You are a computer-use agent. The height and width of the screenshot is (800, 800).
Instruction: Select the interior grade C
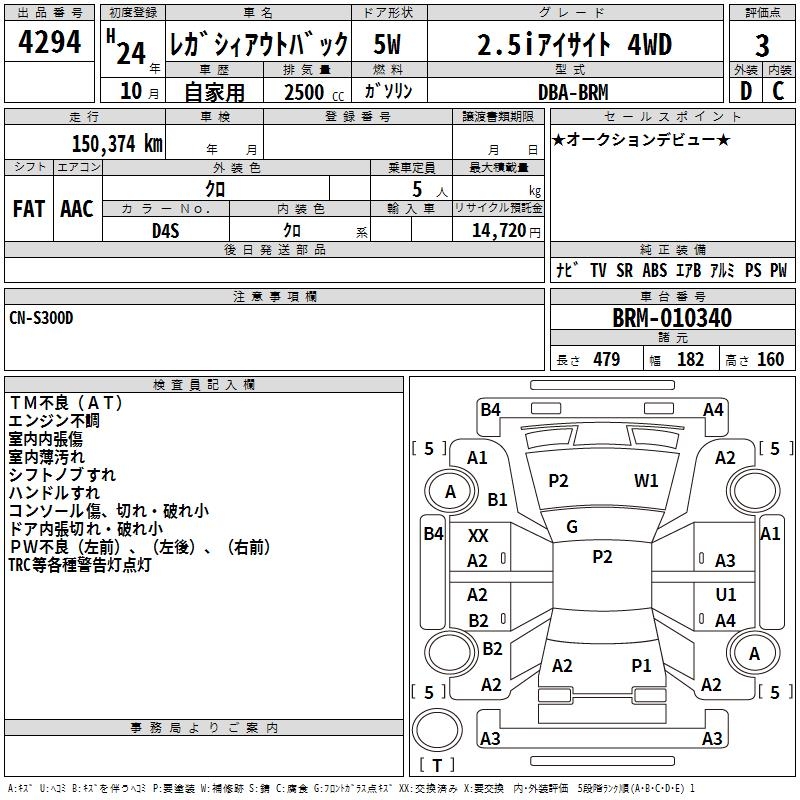click(x=778, y=91)
